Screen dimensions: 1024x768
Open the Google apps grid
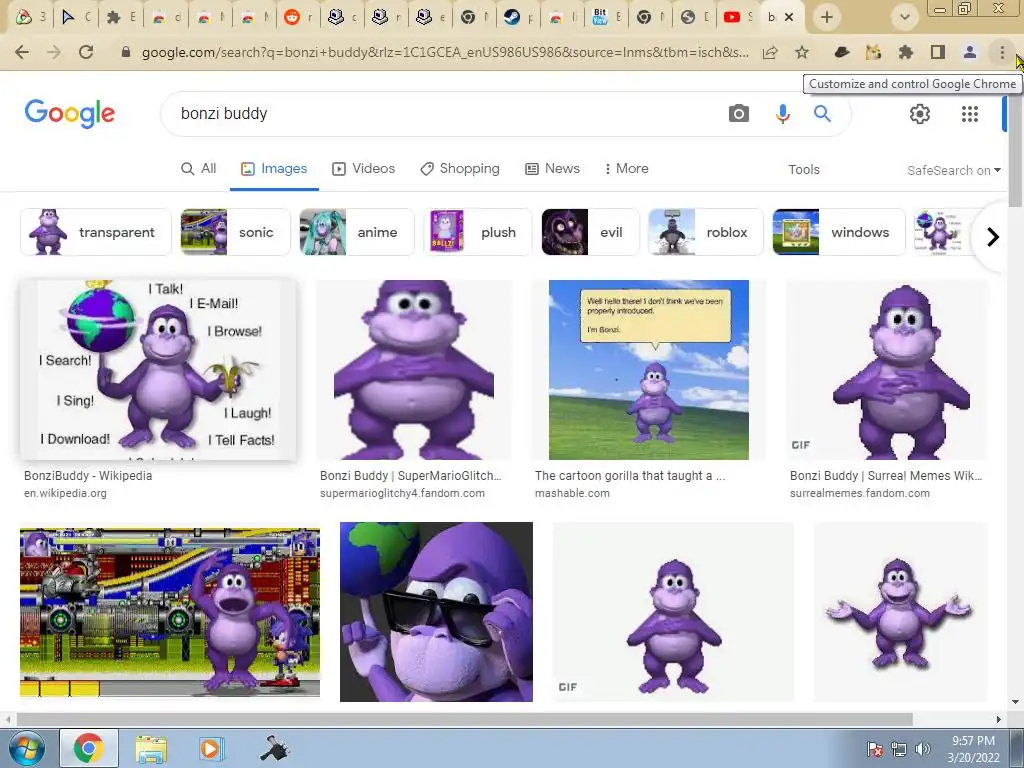pyautogui.click(x=970, y=114)
